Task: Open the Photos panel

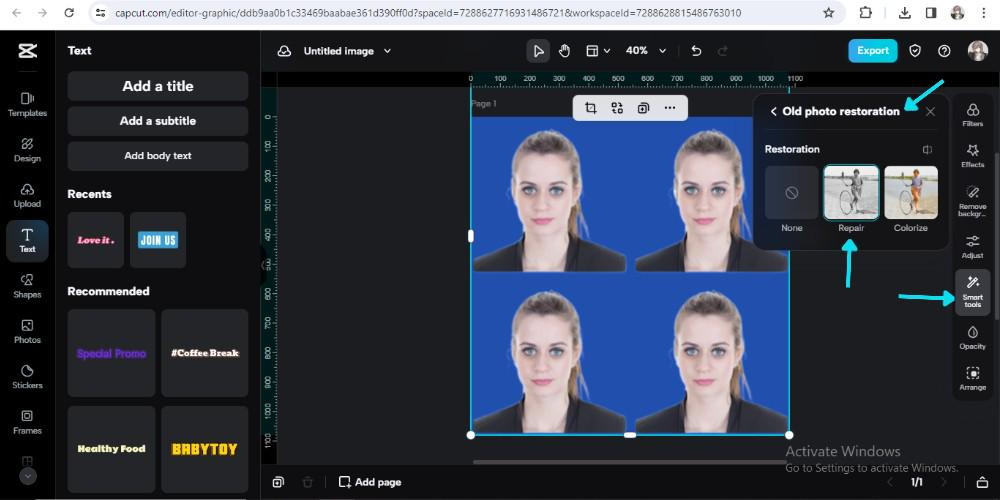Action: pos(27,332)
